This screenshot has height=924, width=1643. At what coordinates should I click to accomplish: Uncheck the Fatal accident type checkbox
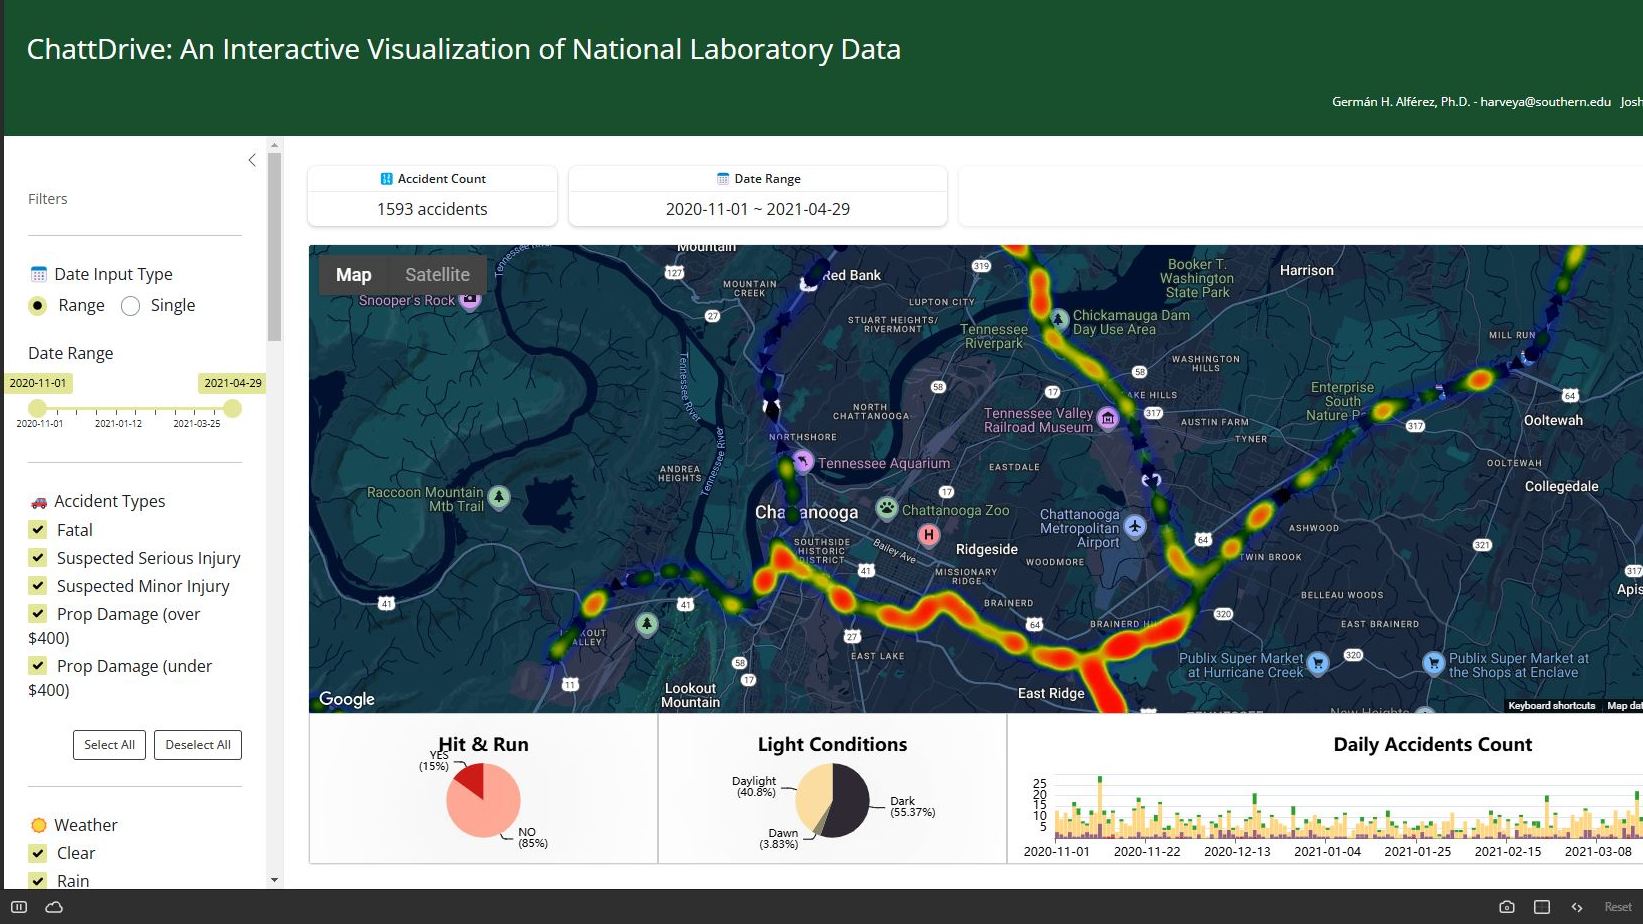click(38, 530)
